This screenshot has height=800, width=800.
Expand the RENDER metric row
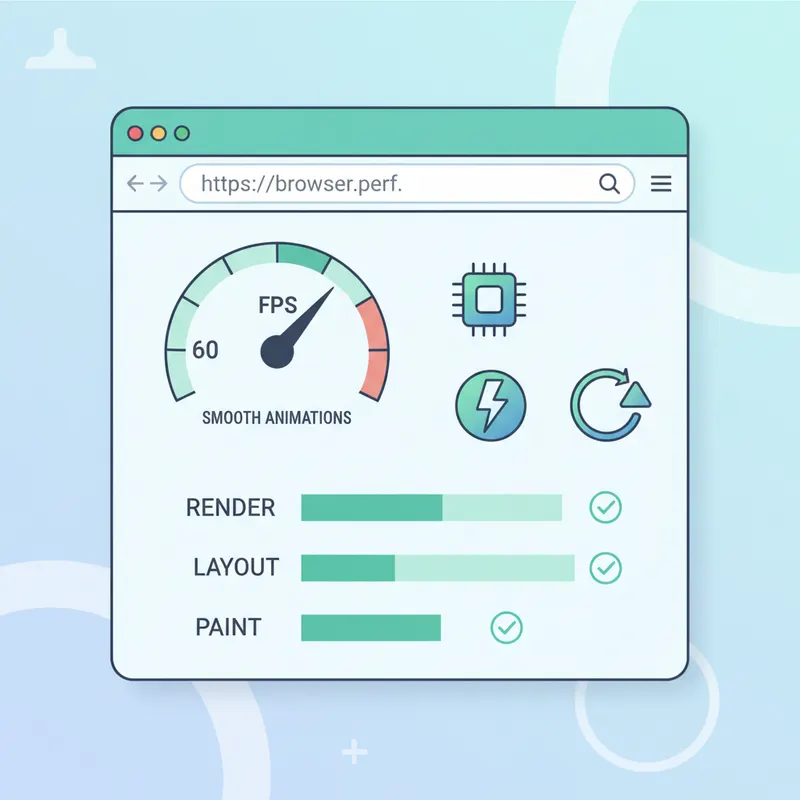coord(433,508)
